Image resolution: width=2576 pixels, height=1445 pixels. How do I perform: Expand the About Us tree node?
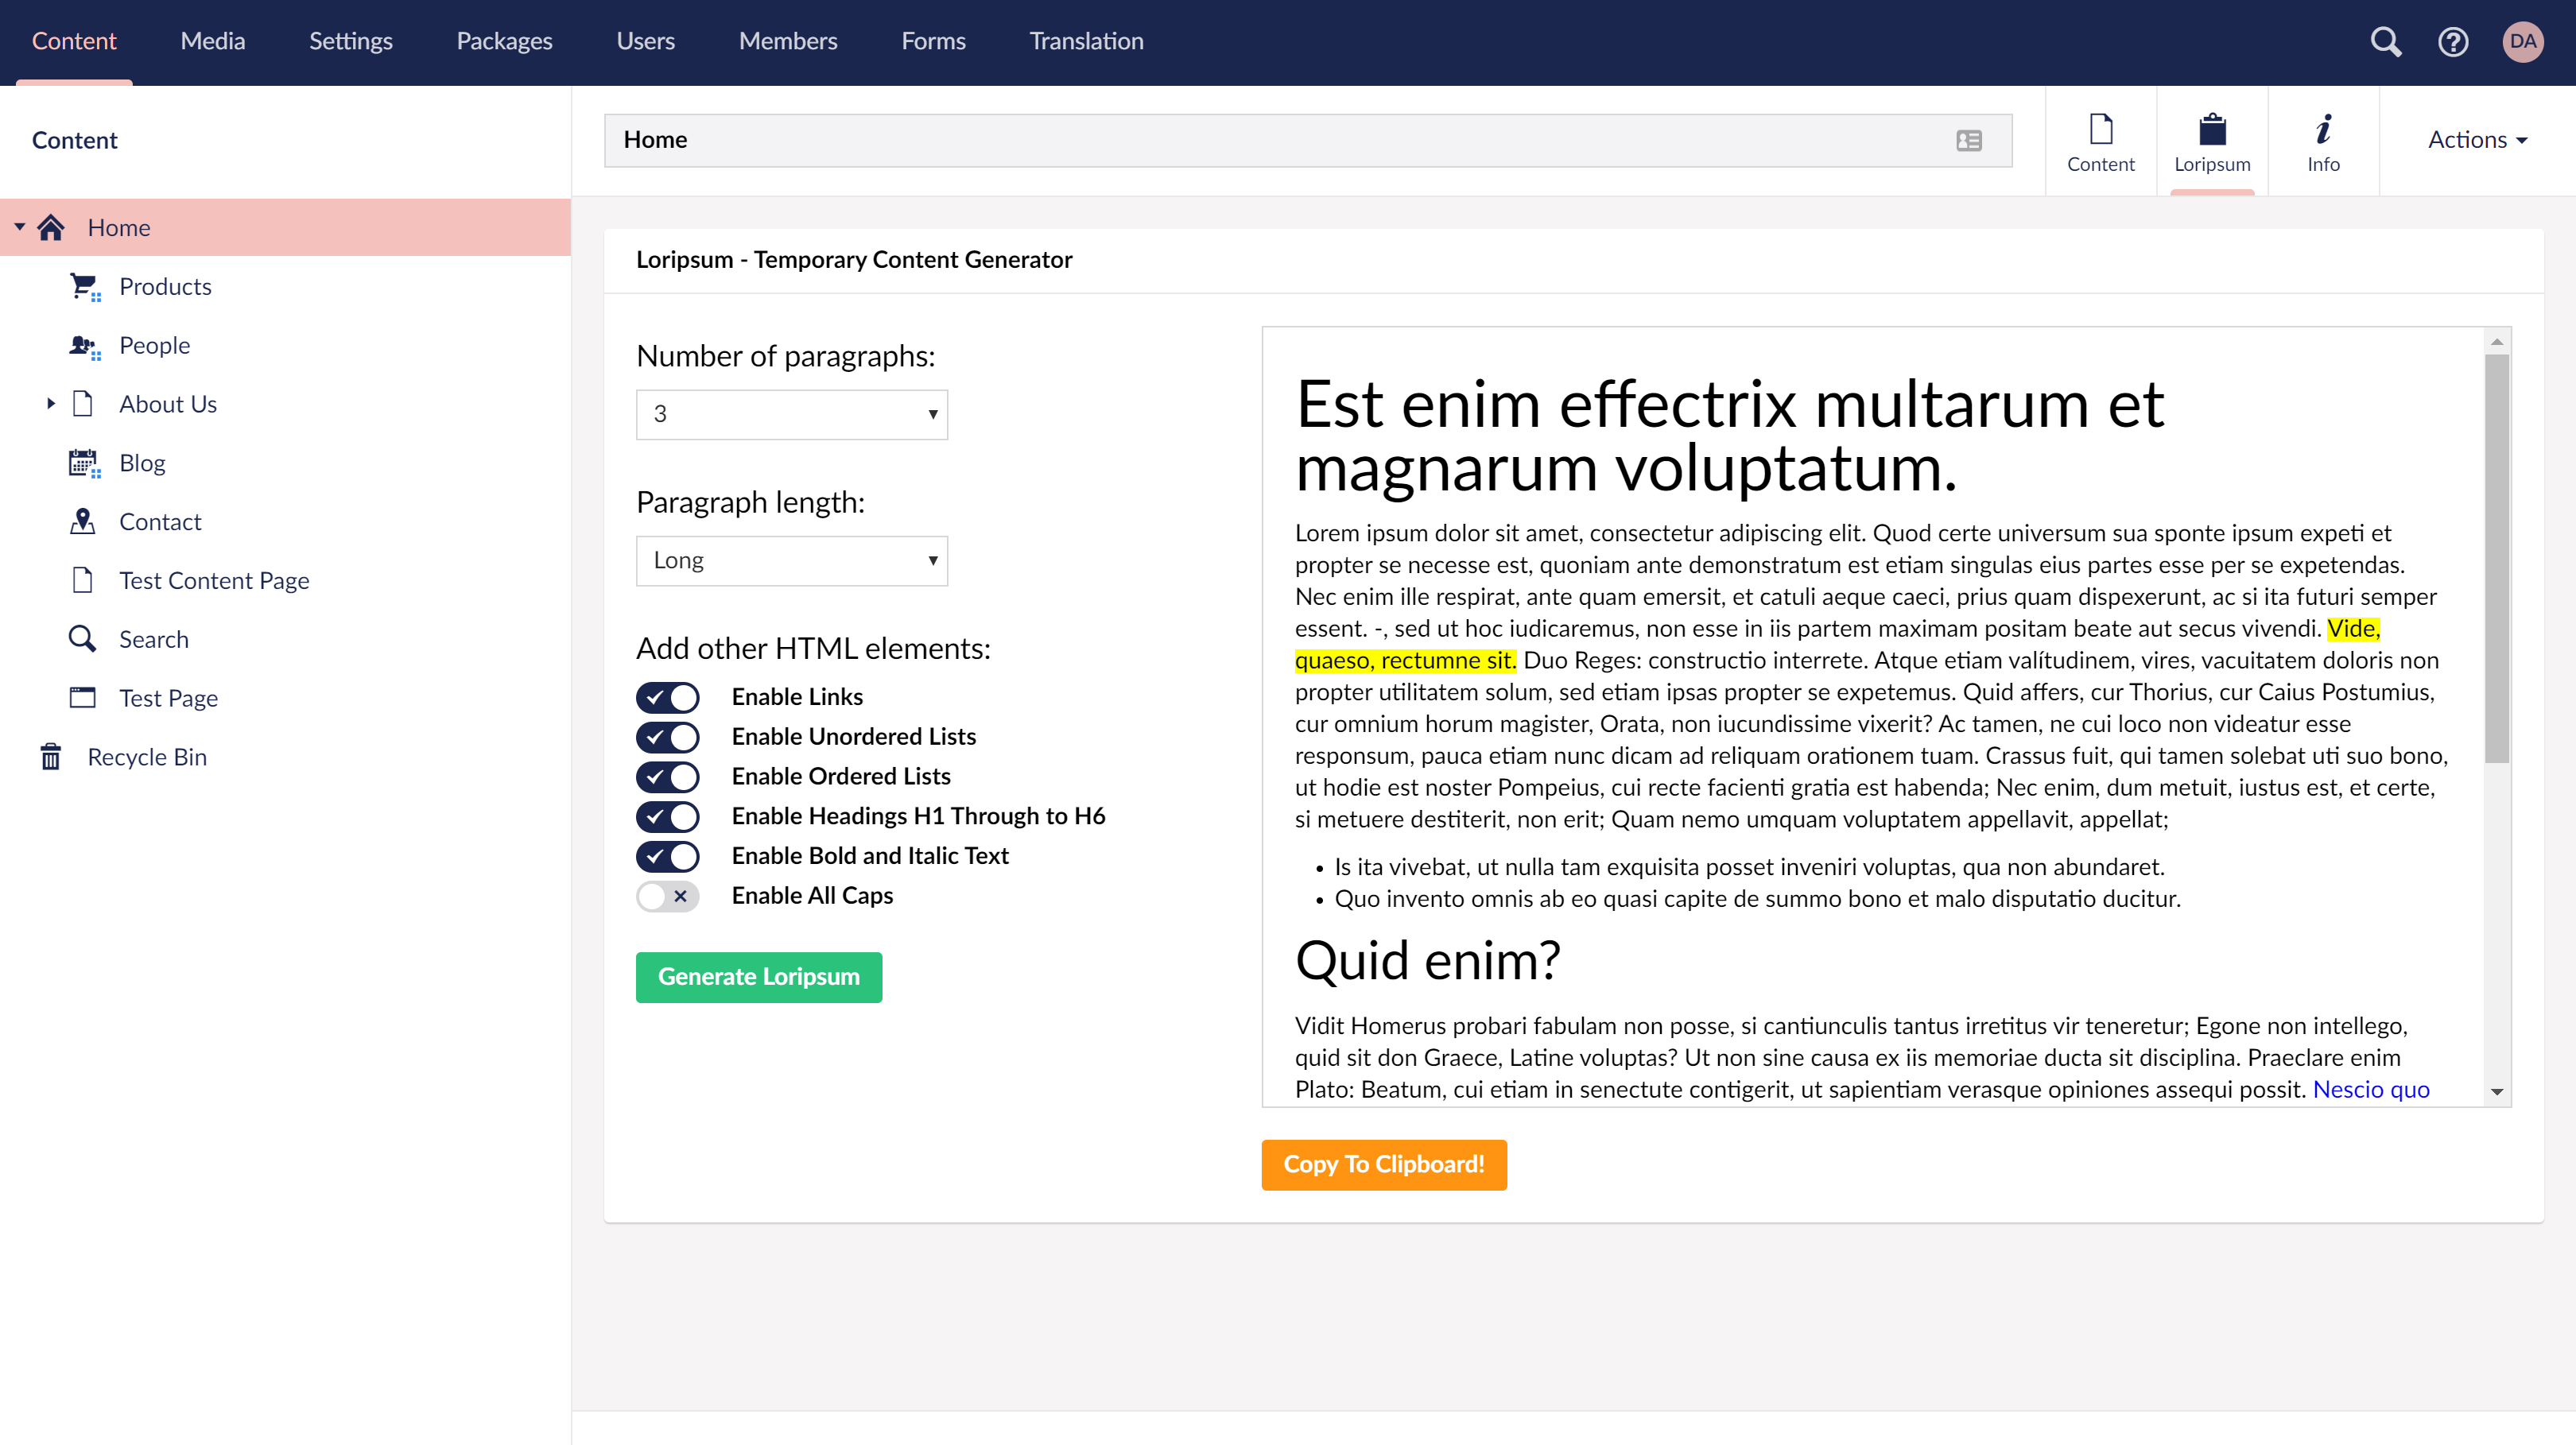pyautogui.click(x=50, y=404)
